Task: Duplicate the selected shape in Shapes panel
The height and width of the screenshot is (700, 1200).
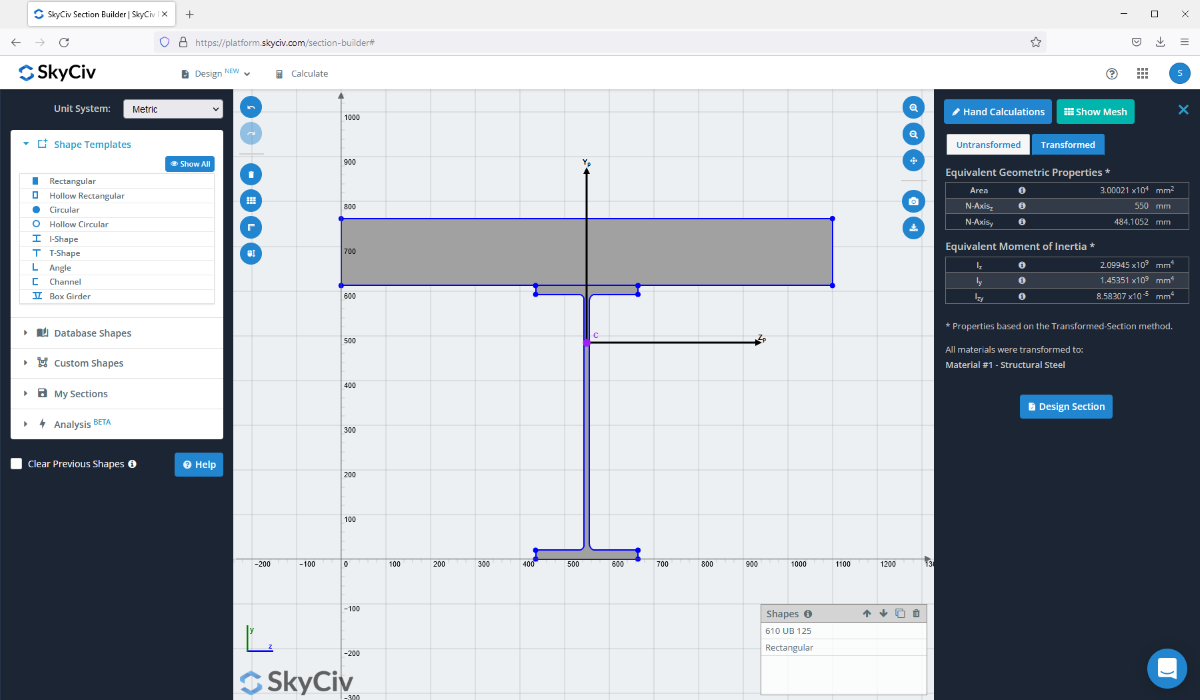Action: (x=899, y=613)
